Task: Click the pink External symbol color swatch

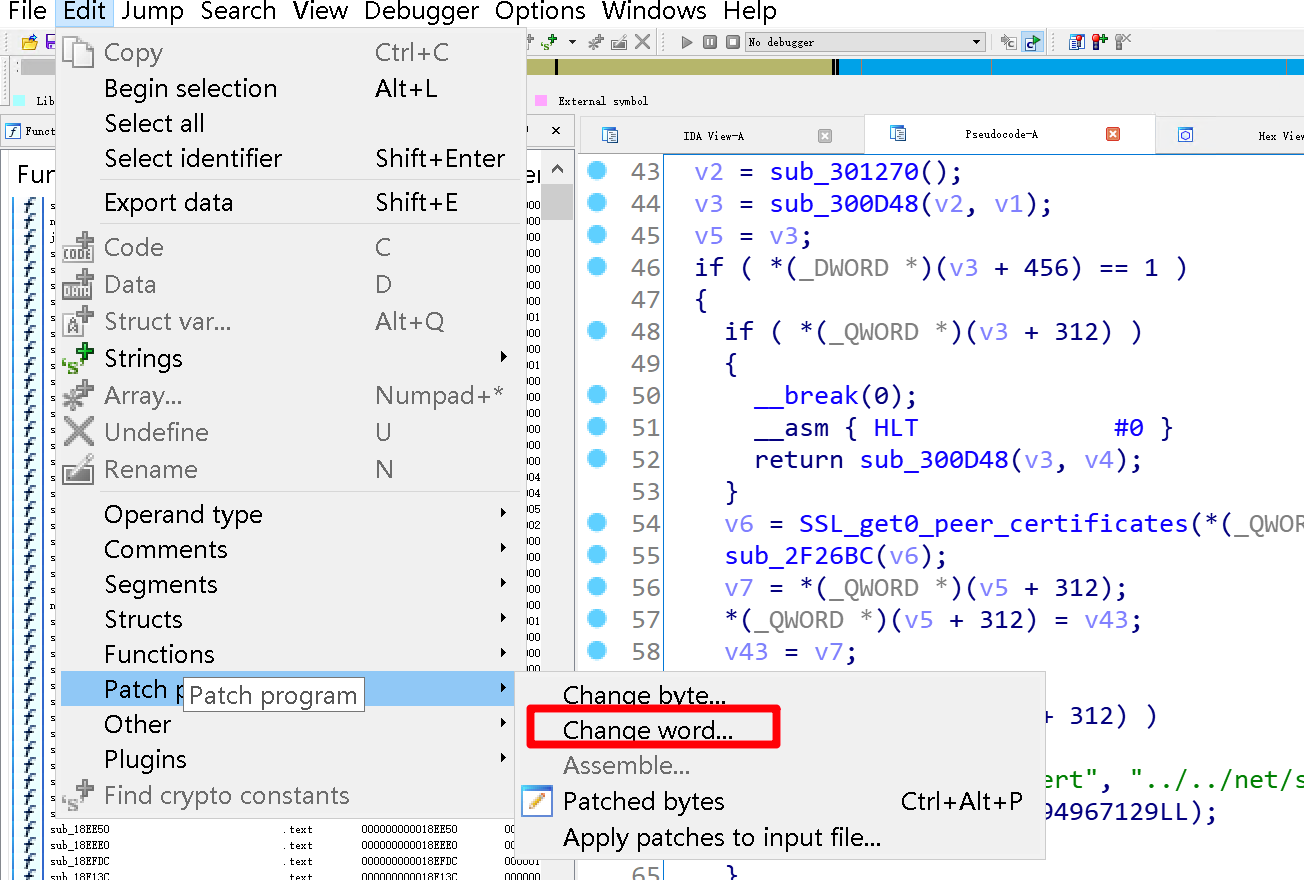Action: [x=541, y=101]
